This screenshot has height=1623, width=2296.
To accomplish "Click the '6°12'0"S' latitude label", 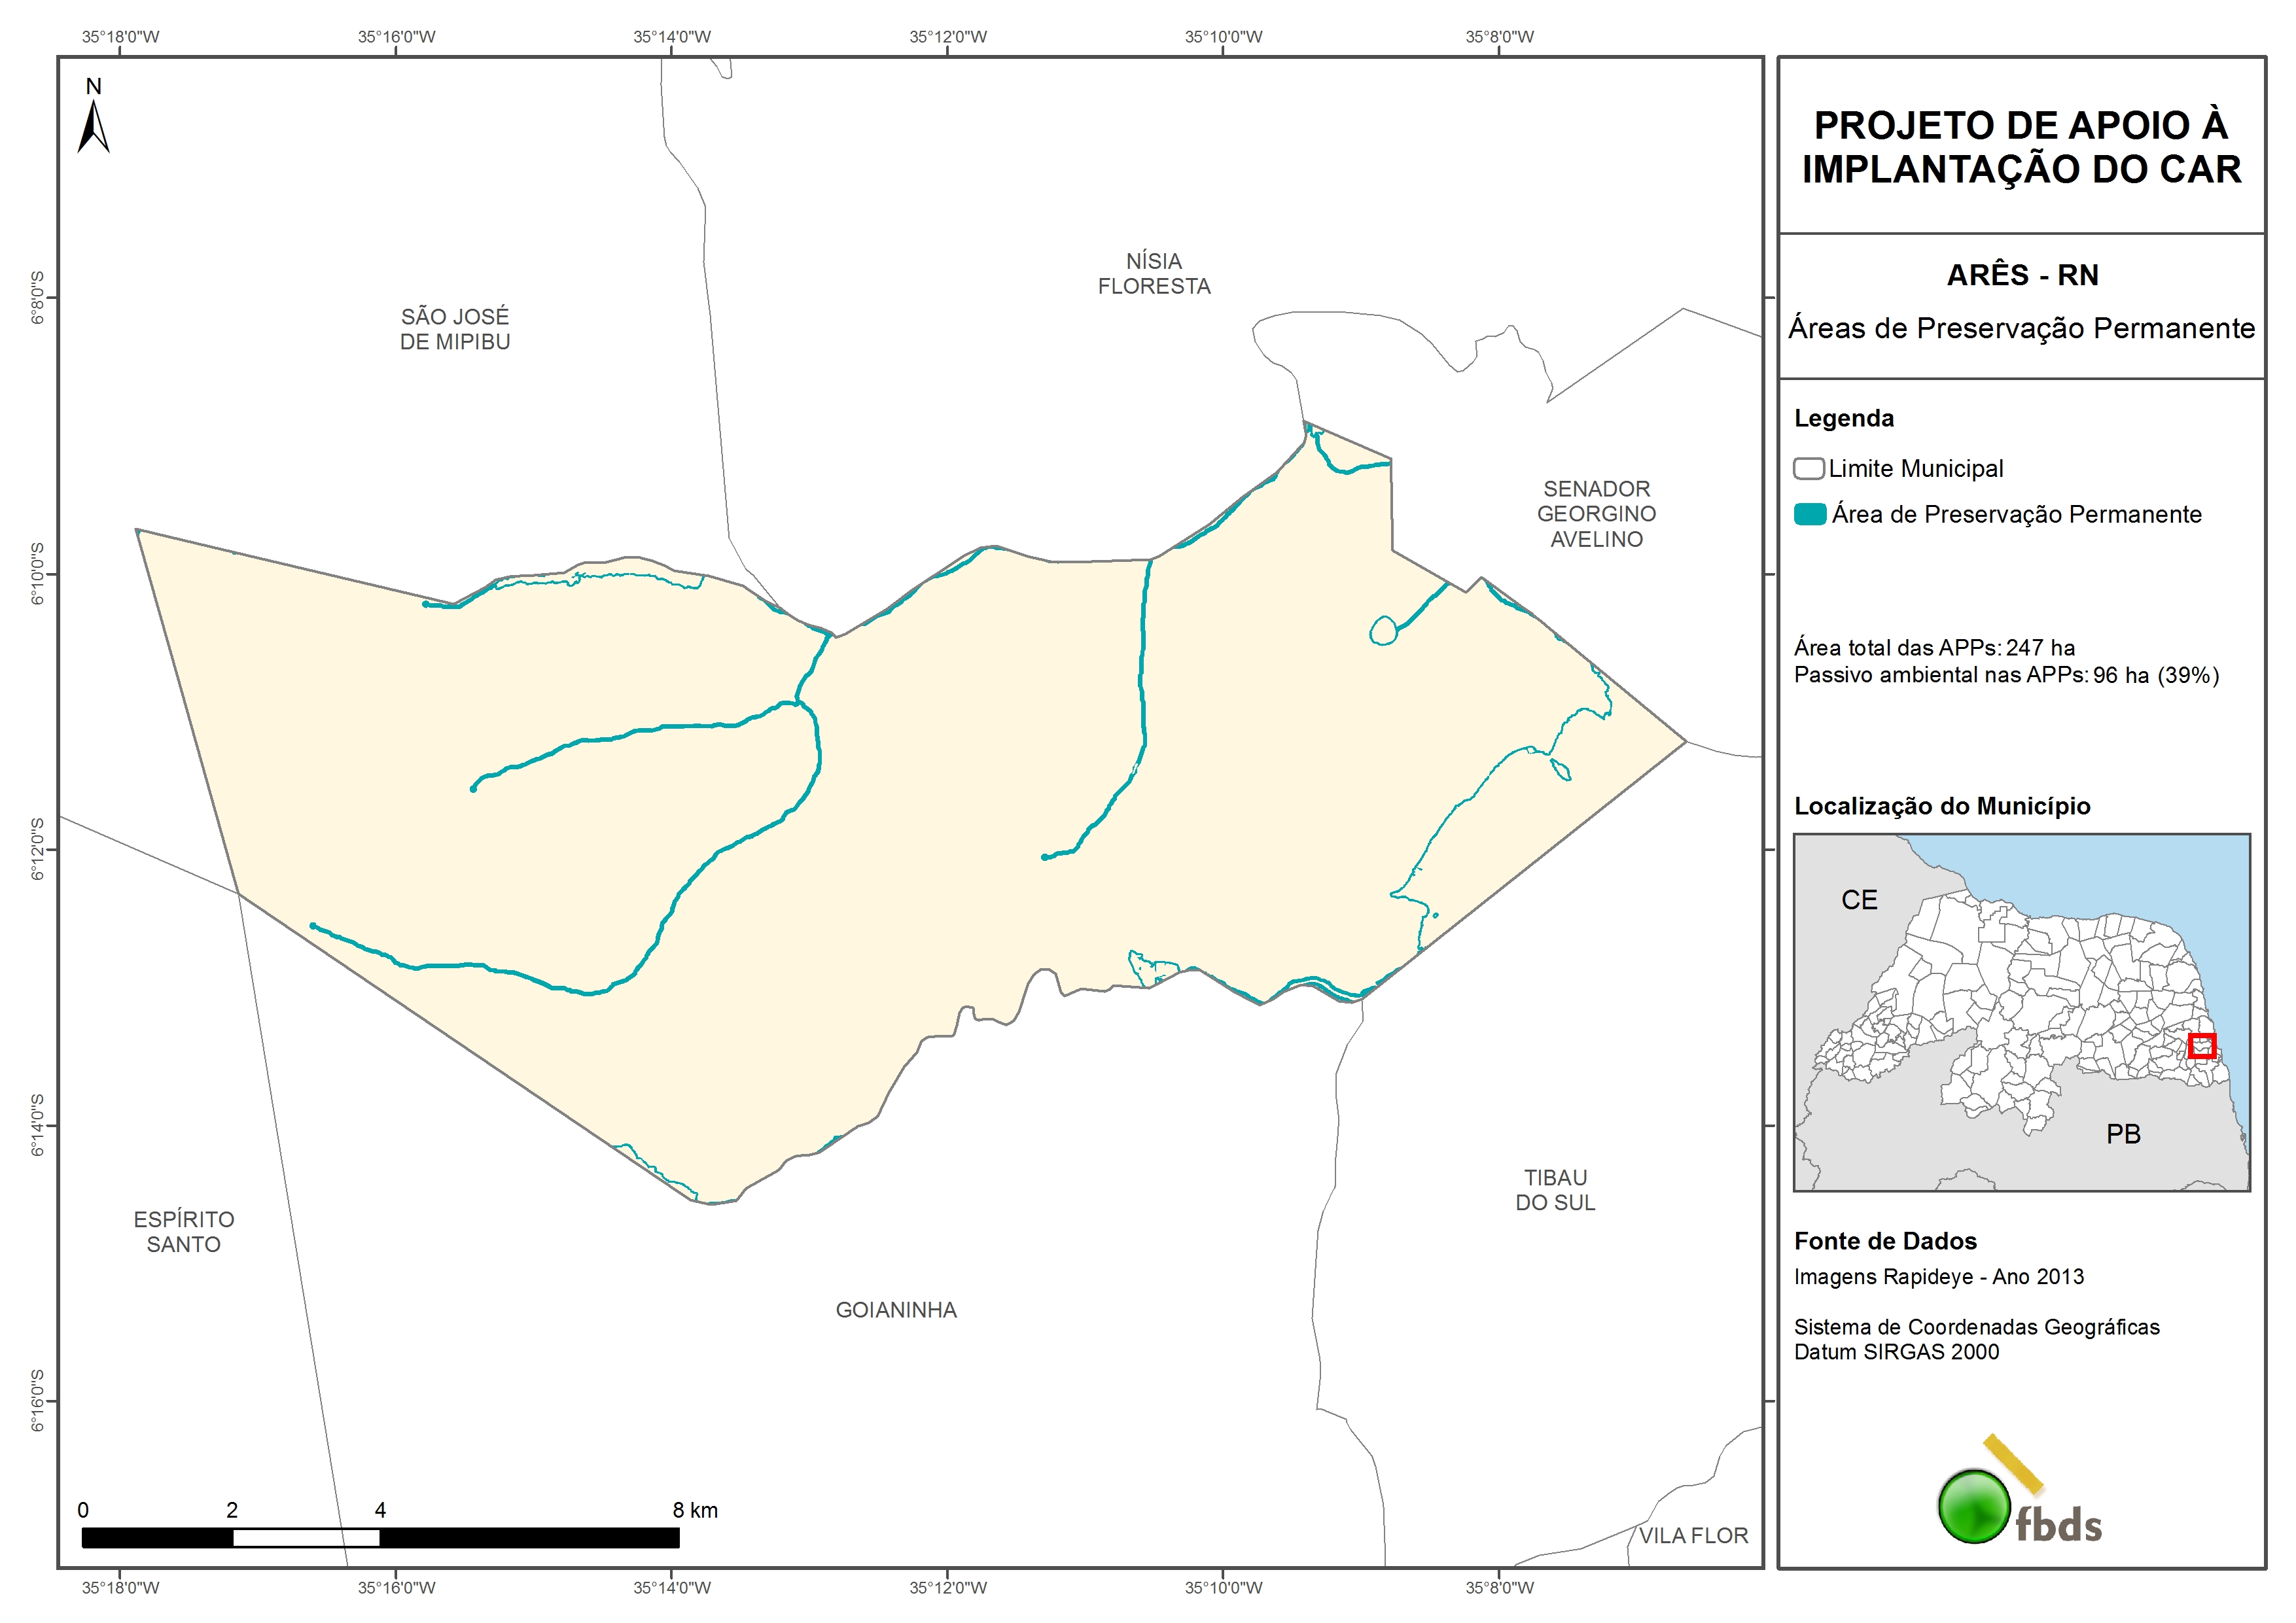I will (38, 850).
